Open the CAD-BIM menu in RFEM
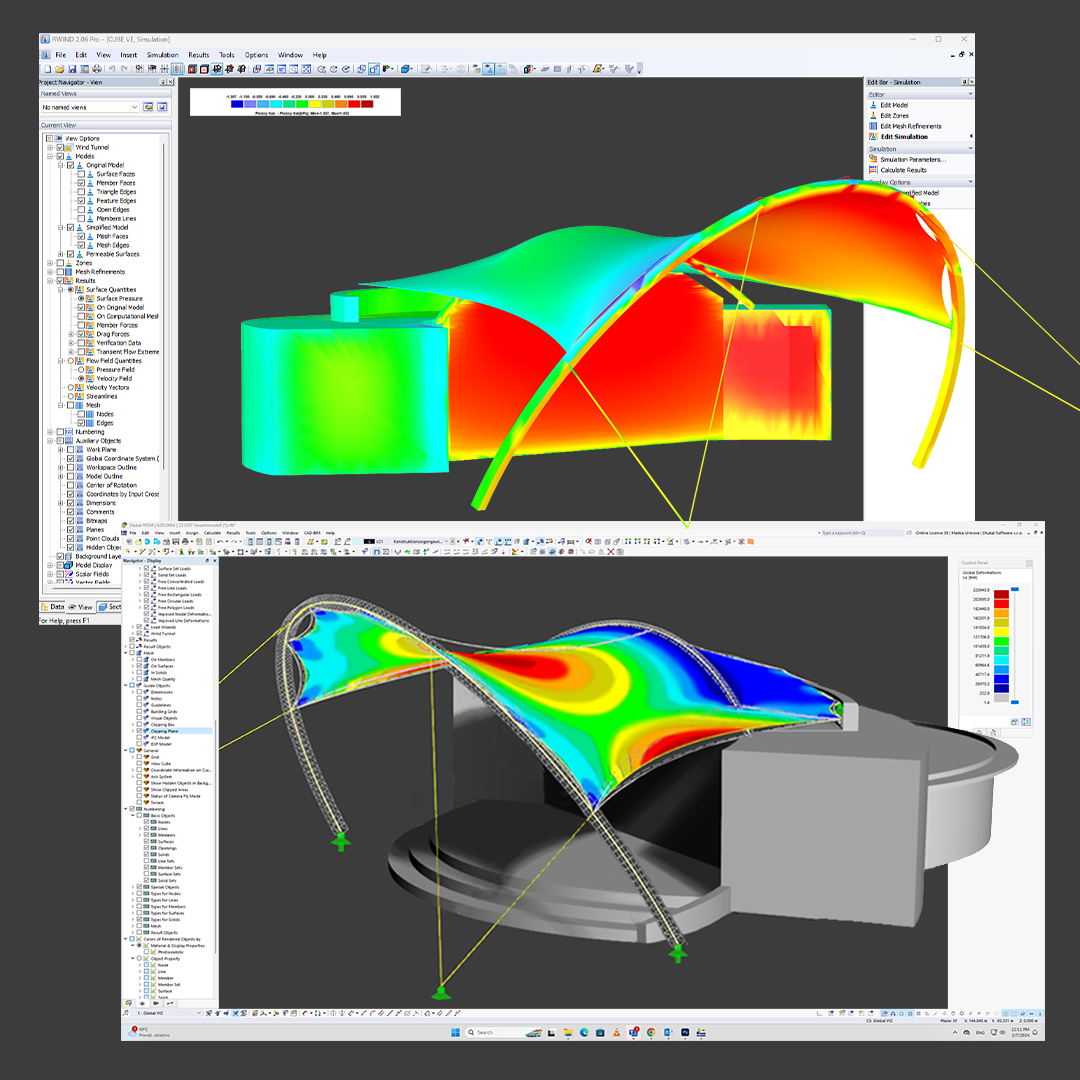 point(312,533)
